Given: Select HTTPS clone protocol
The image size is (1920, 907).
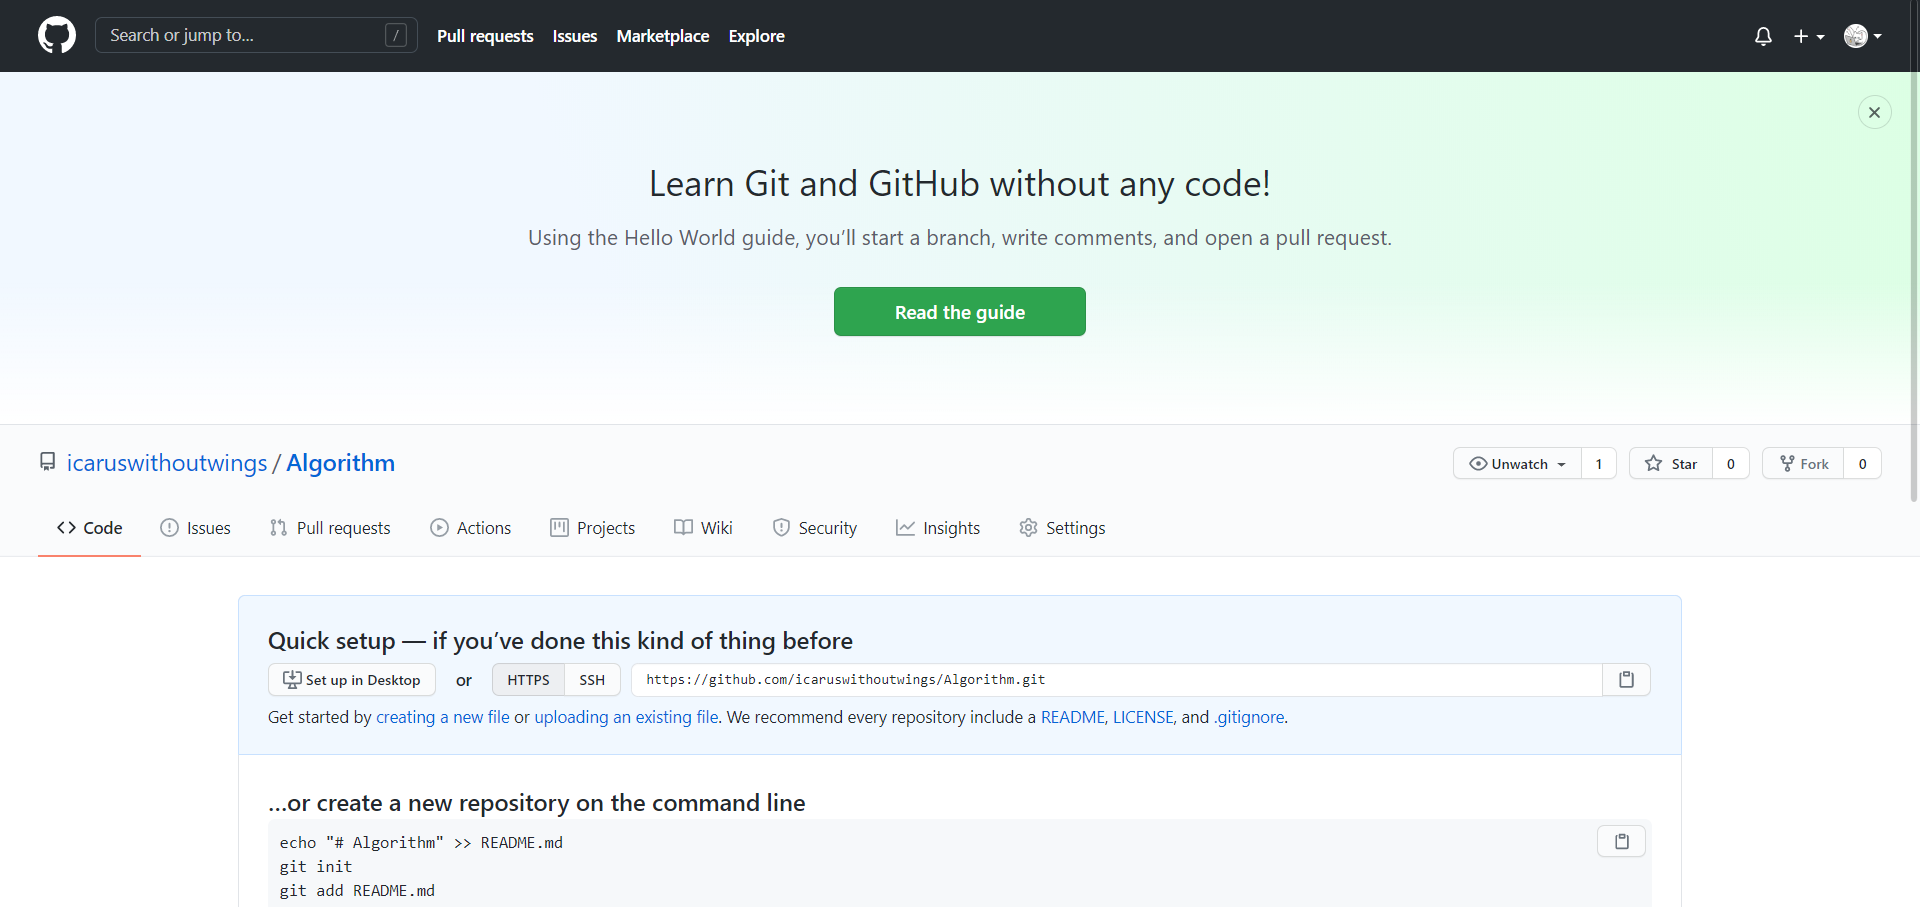Looking at the screenshot, I should (528, 680).
